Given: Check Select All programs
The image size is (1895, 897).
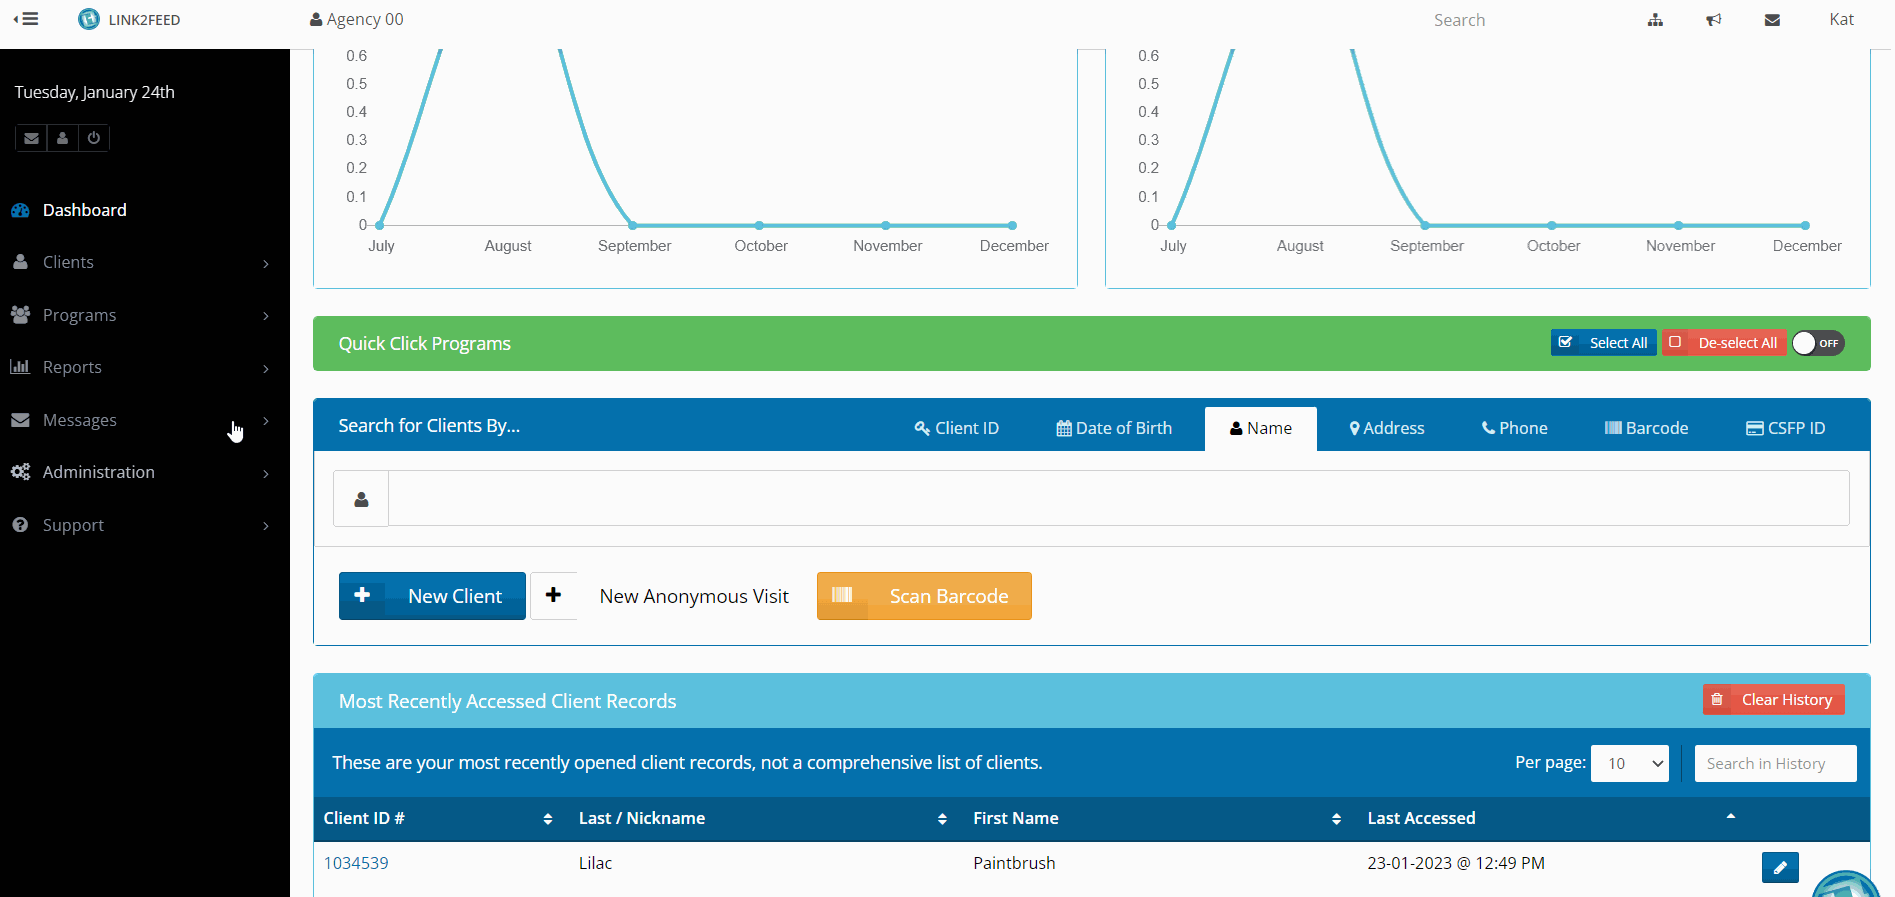Looking at the screenshot, I should pyautogui.click(x=1603, y=343).
